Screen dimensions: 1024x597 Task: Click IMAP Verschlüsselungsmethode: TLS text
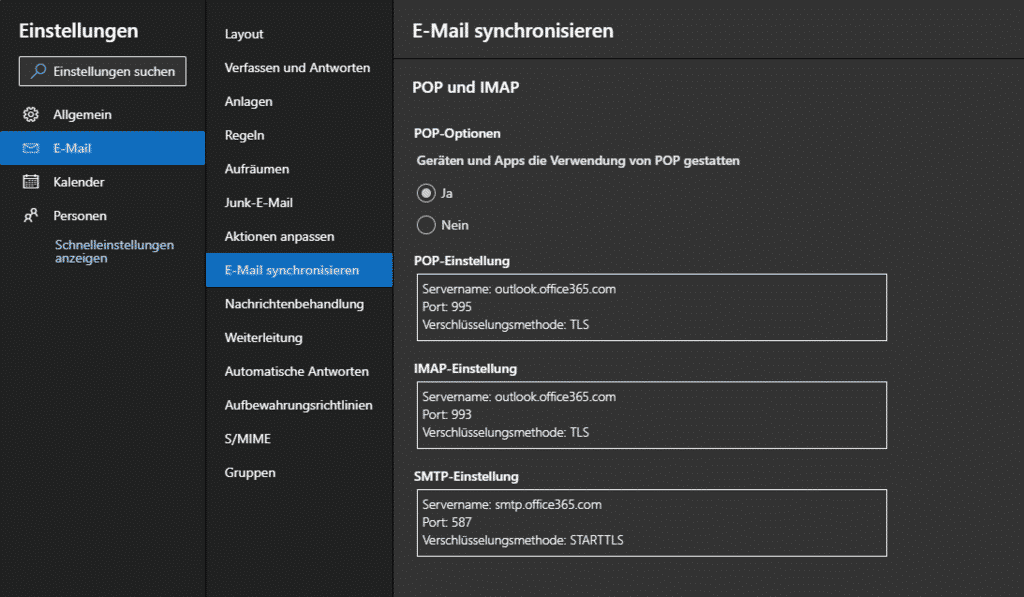(505, 432)
